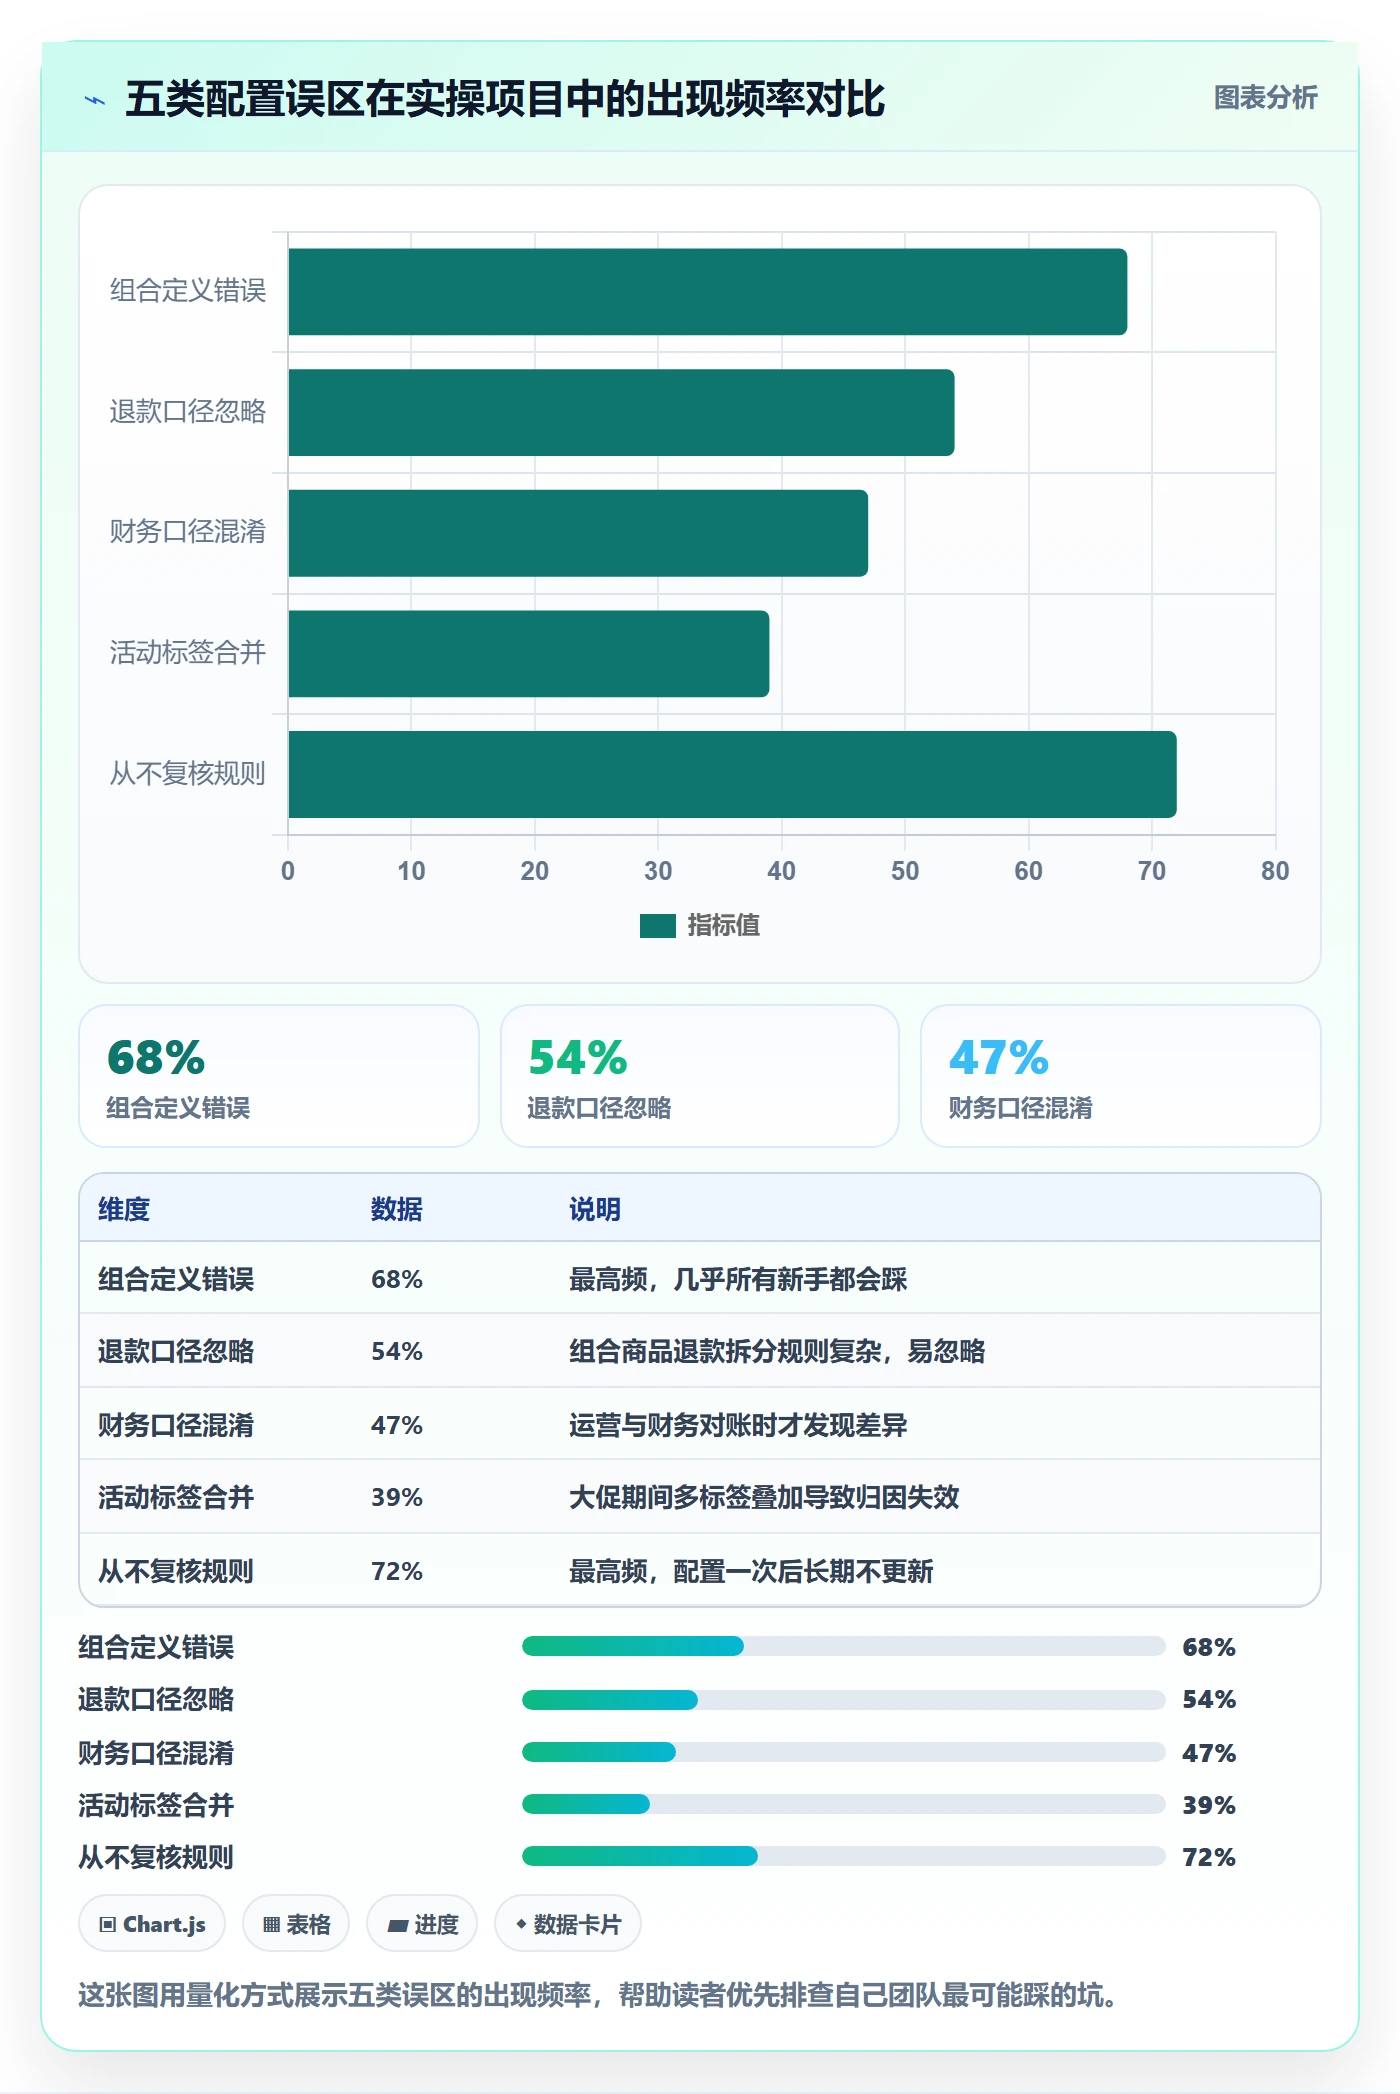This screenshot has width=1400, height=2094.
Task: Click the 说明 table column header
Action: click(x=595, y=1209)
